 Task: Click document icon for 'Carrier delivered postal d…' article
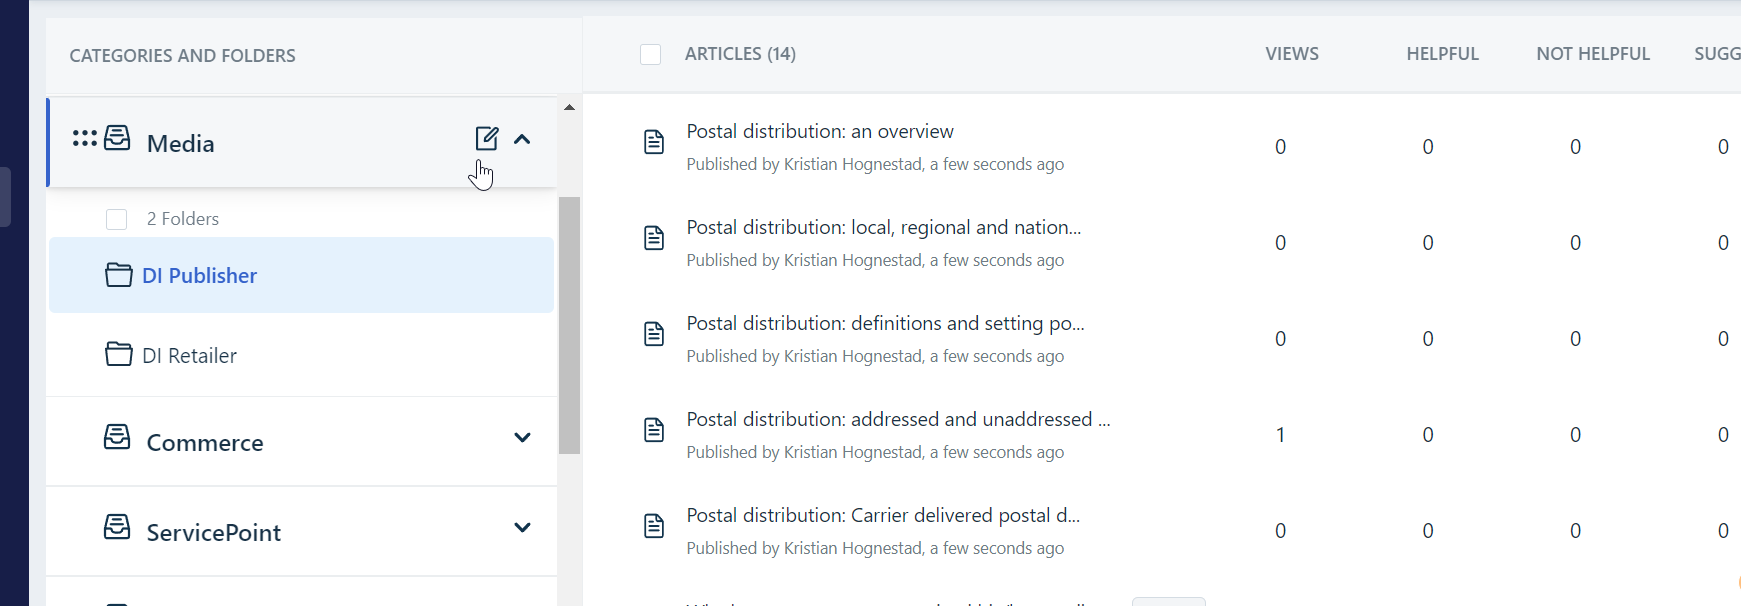click(654, 526)
